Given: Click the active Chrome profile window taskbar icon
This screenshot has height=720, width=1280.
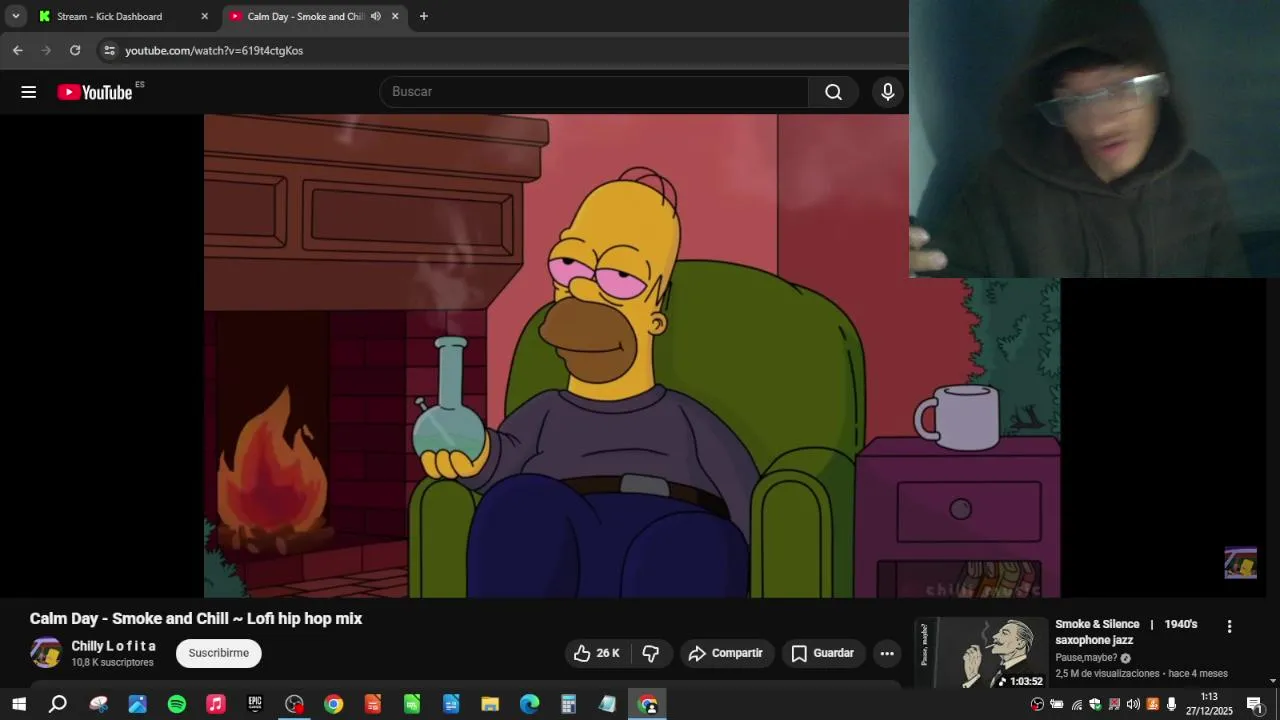Looking at the screenshot, I should [647, 704].
